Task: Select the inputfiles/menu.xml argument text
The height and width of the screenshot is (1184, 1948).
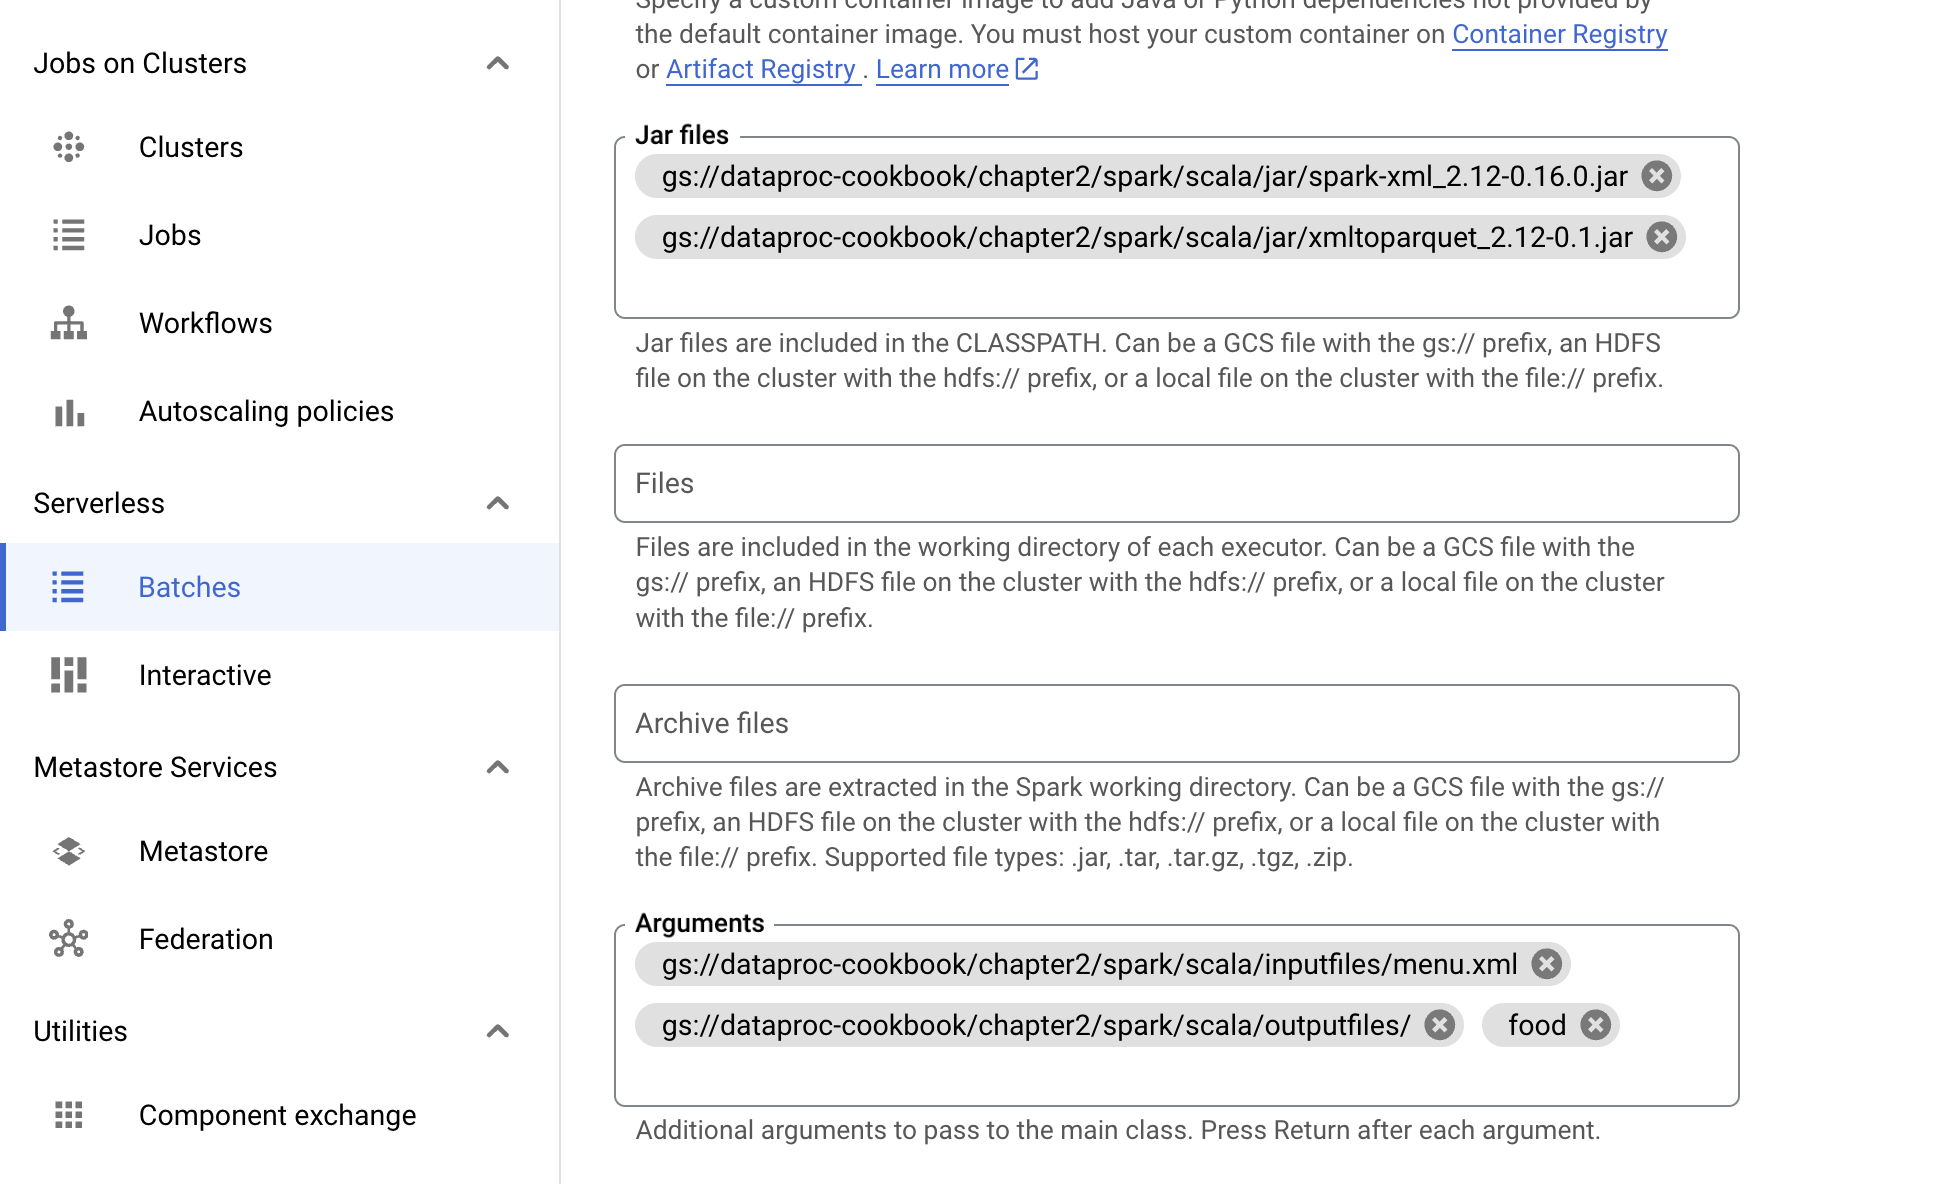Action: [x=1089, y=964]
